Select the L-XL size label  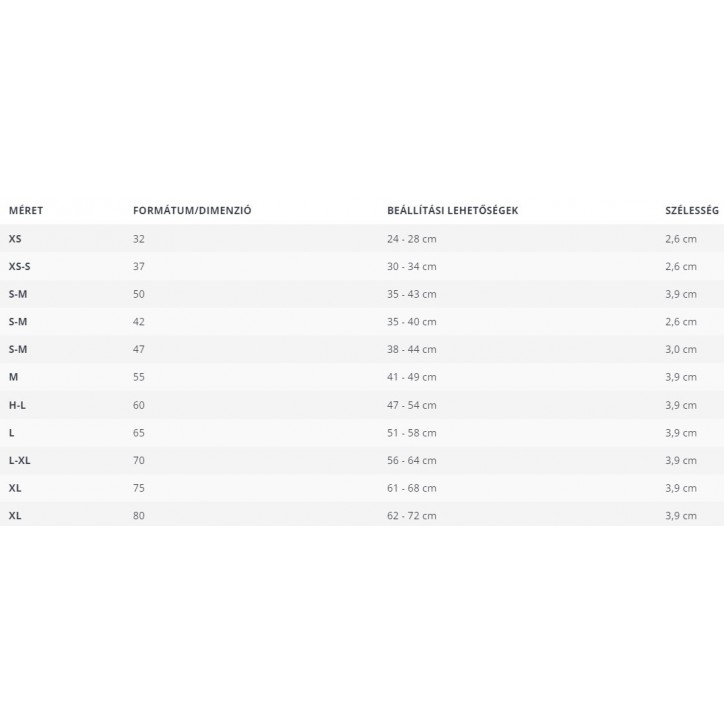click(x=20, y=460)
